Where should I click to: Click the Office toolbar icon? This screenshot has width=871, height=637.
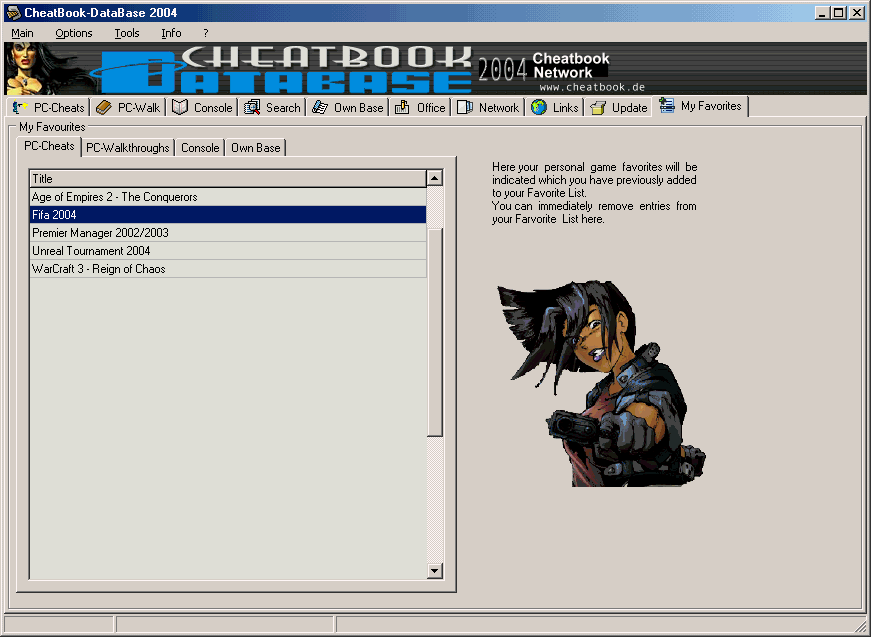coord(403,108)
